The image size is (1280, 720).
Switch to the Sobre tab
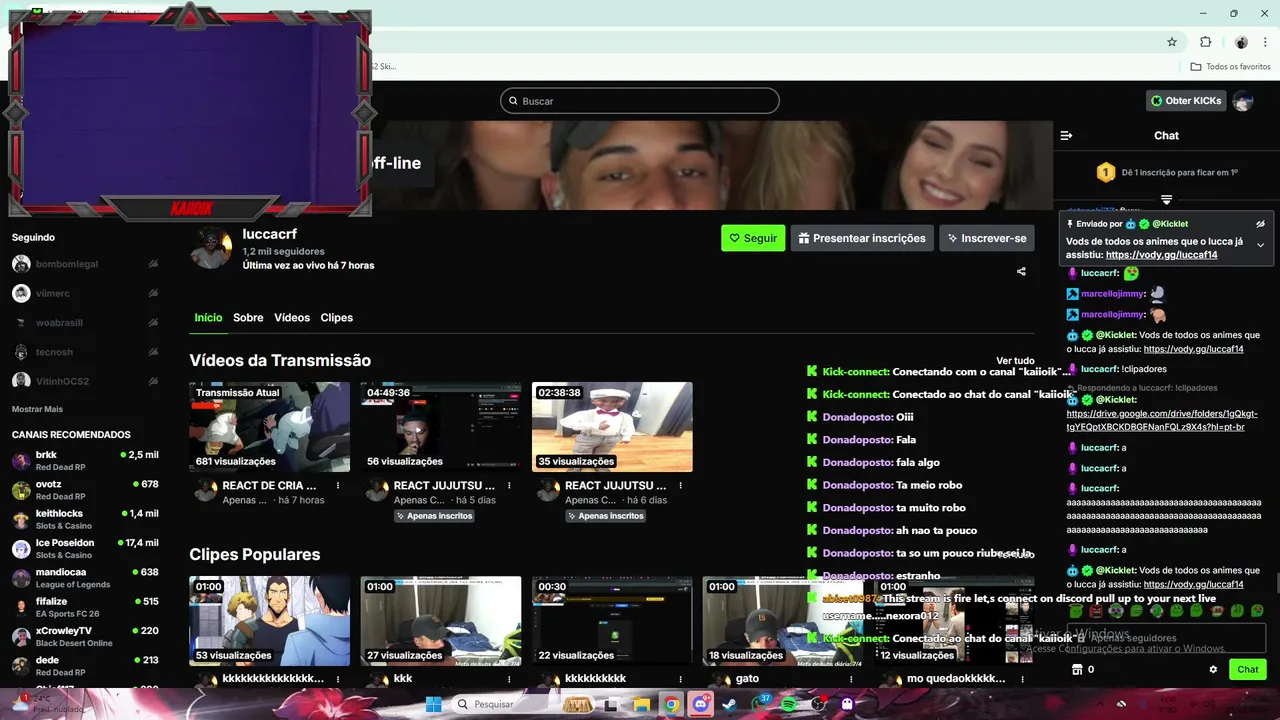(248, 317)
